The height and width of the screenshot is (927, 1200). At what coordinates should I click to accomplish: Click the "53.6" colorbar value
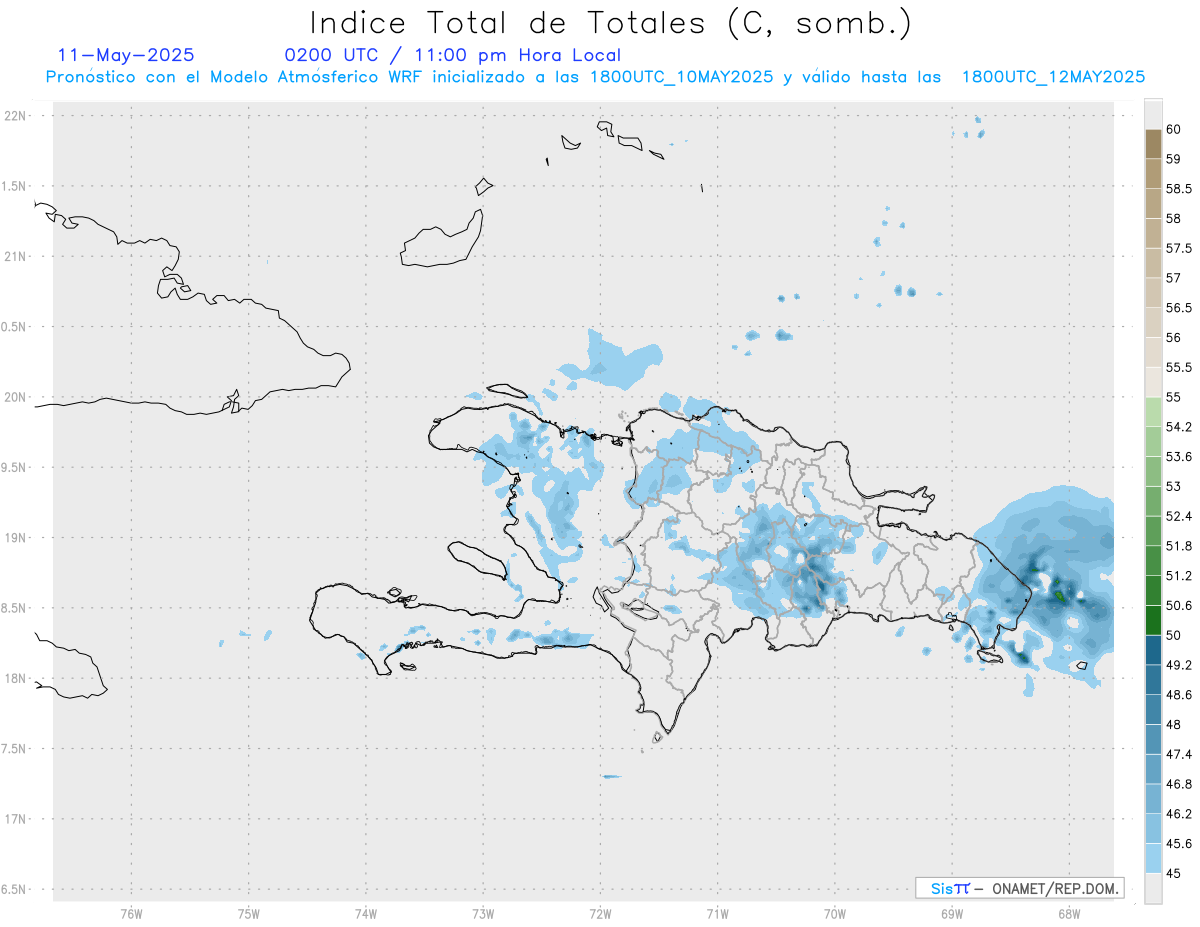pos(1179,457)
